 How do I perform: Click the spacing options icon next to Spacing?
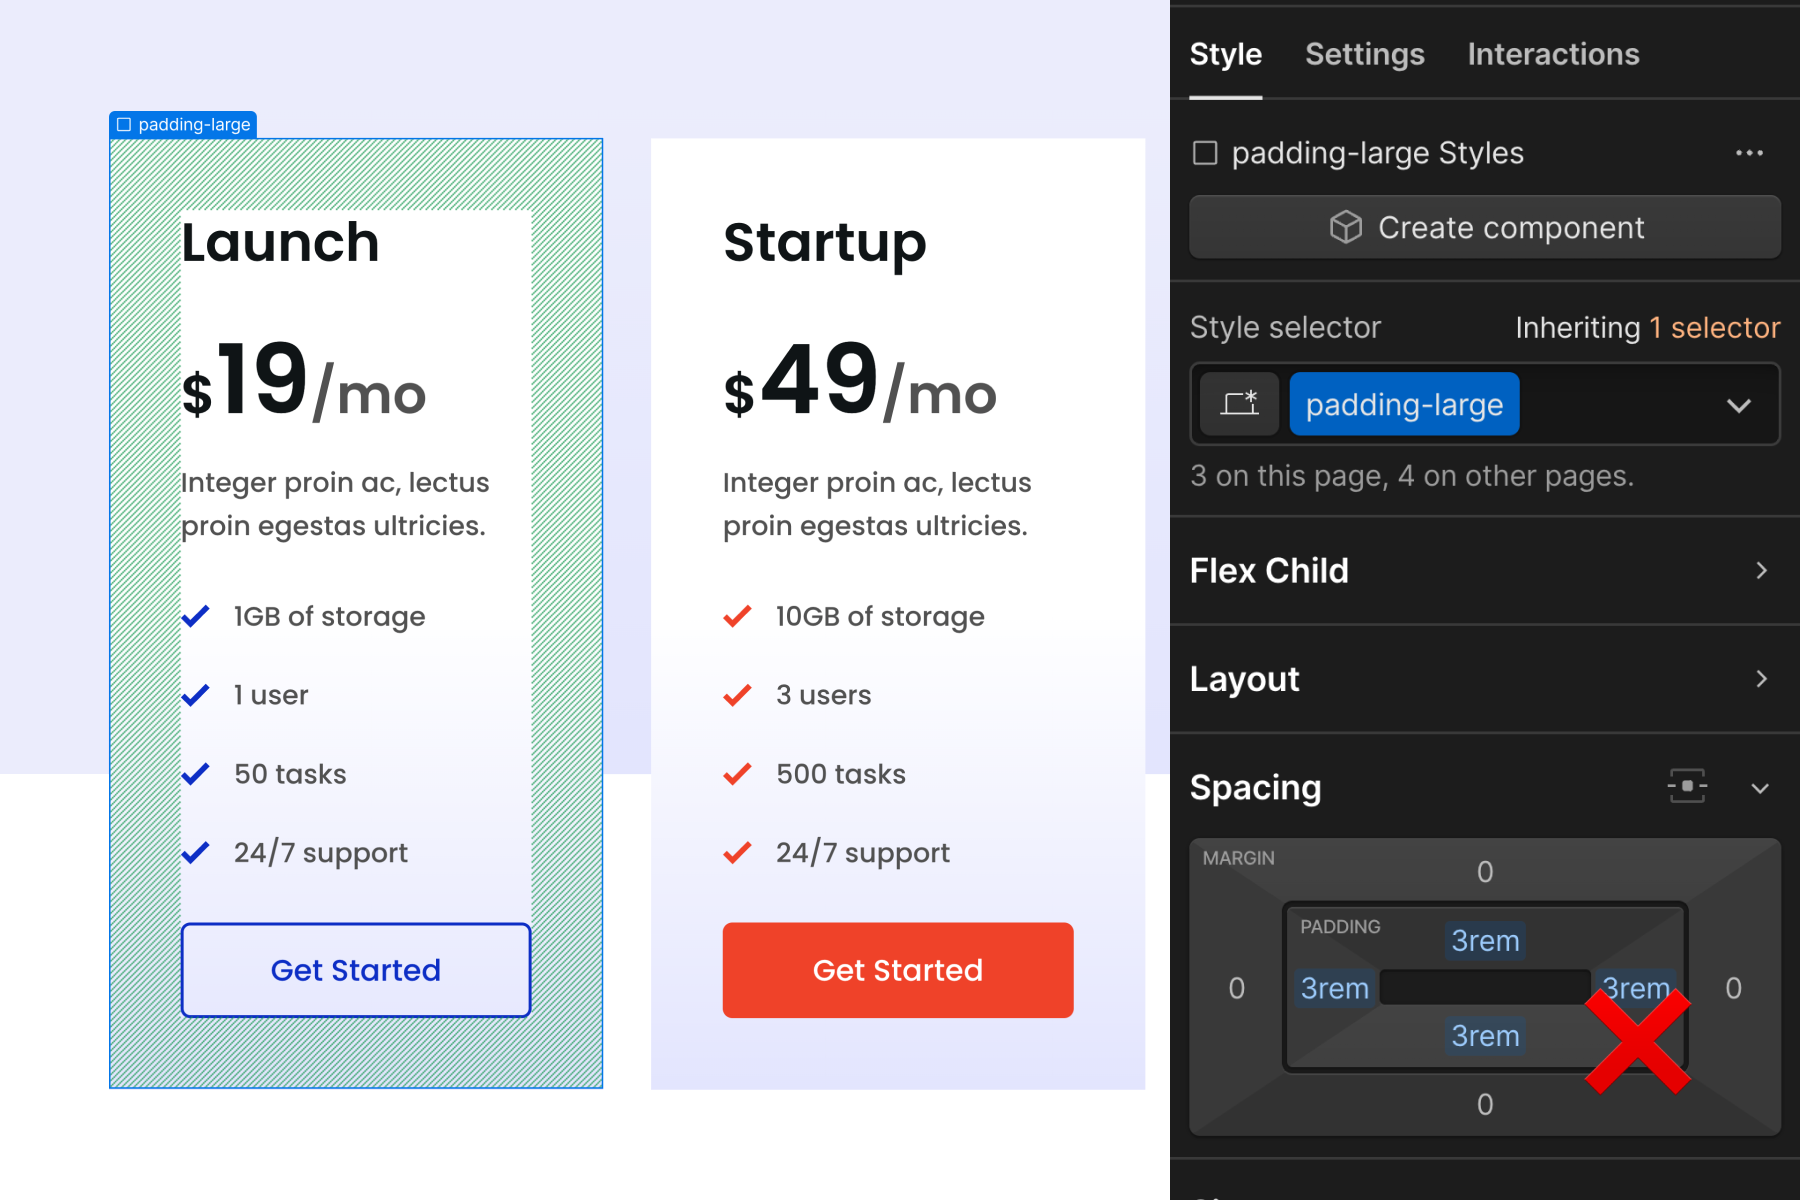coord(1687,786)
